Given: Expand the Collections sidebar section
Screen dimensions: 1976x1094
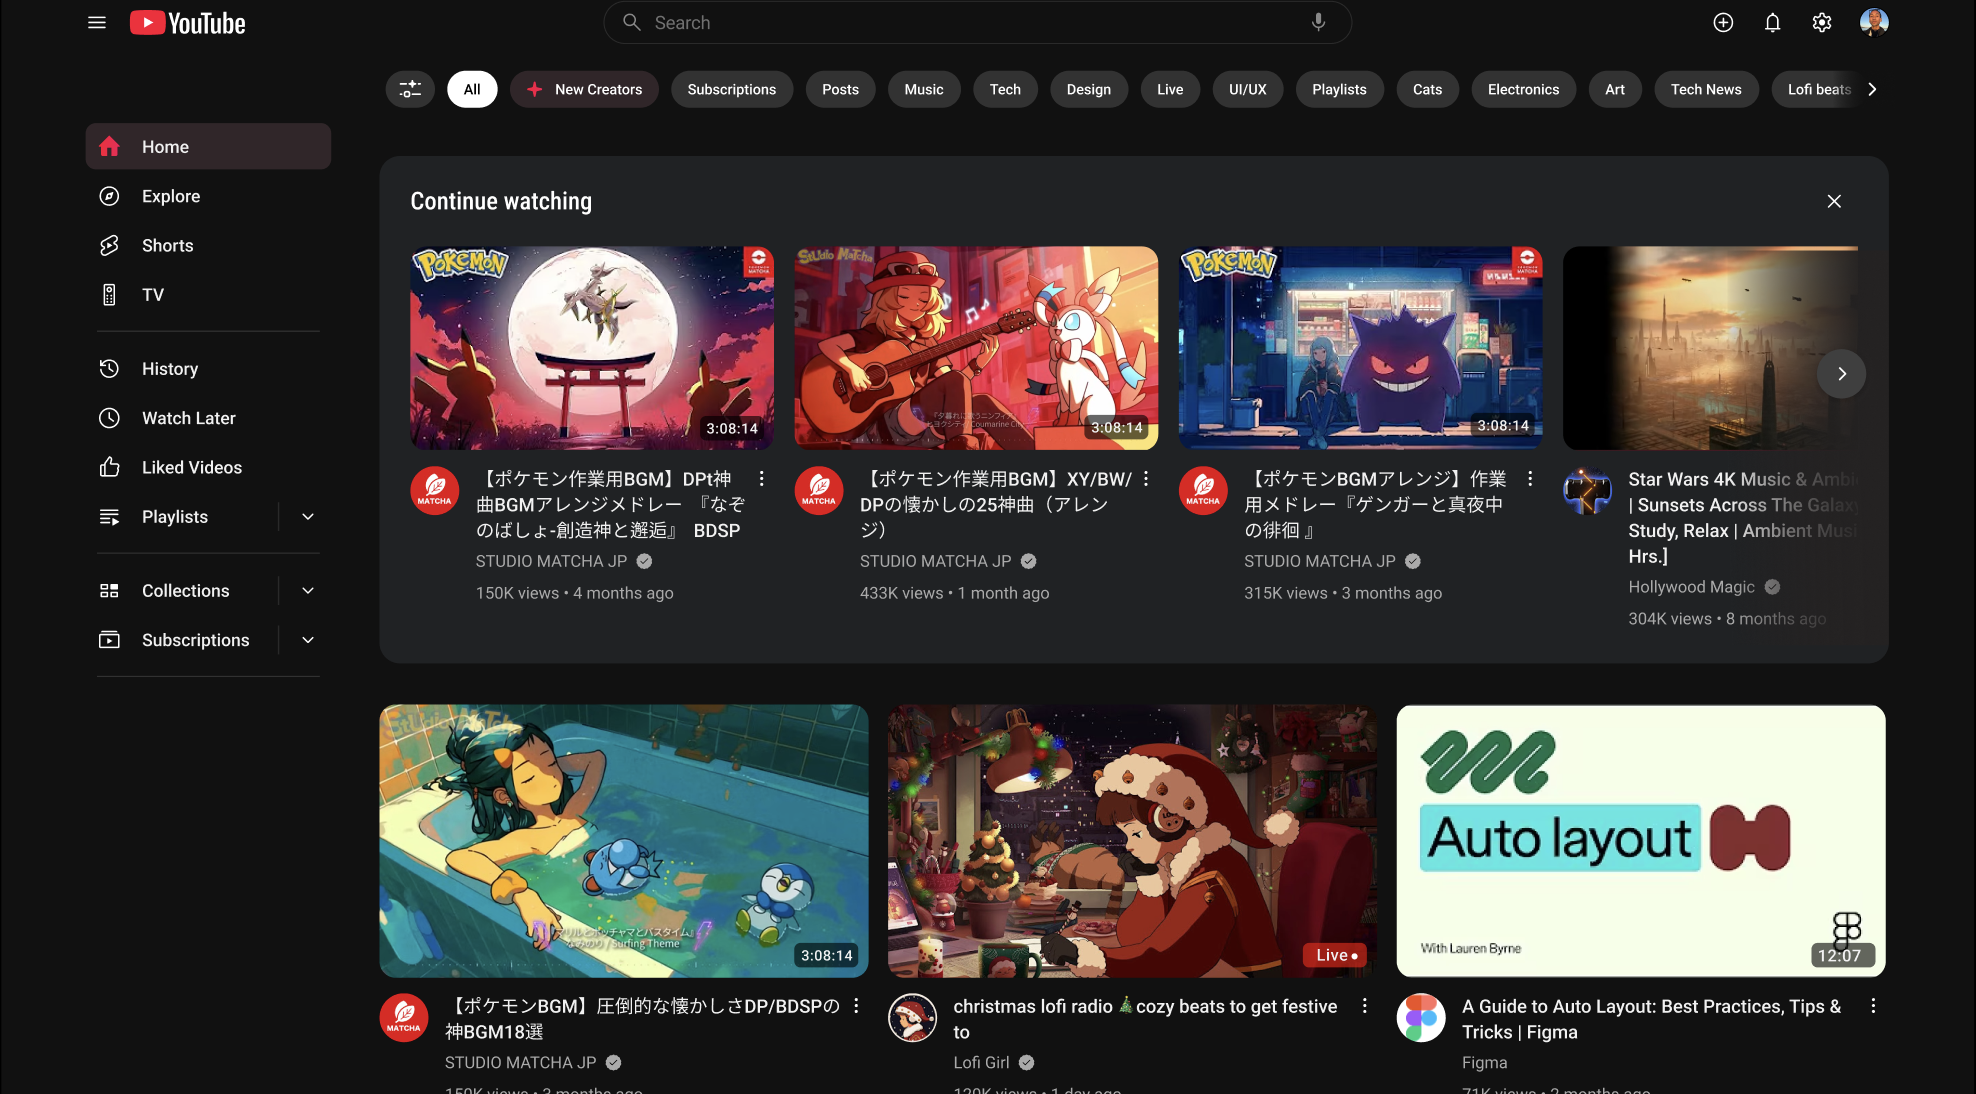Looking at the screenshot, I should pos(308,591).
